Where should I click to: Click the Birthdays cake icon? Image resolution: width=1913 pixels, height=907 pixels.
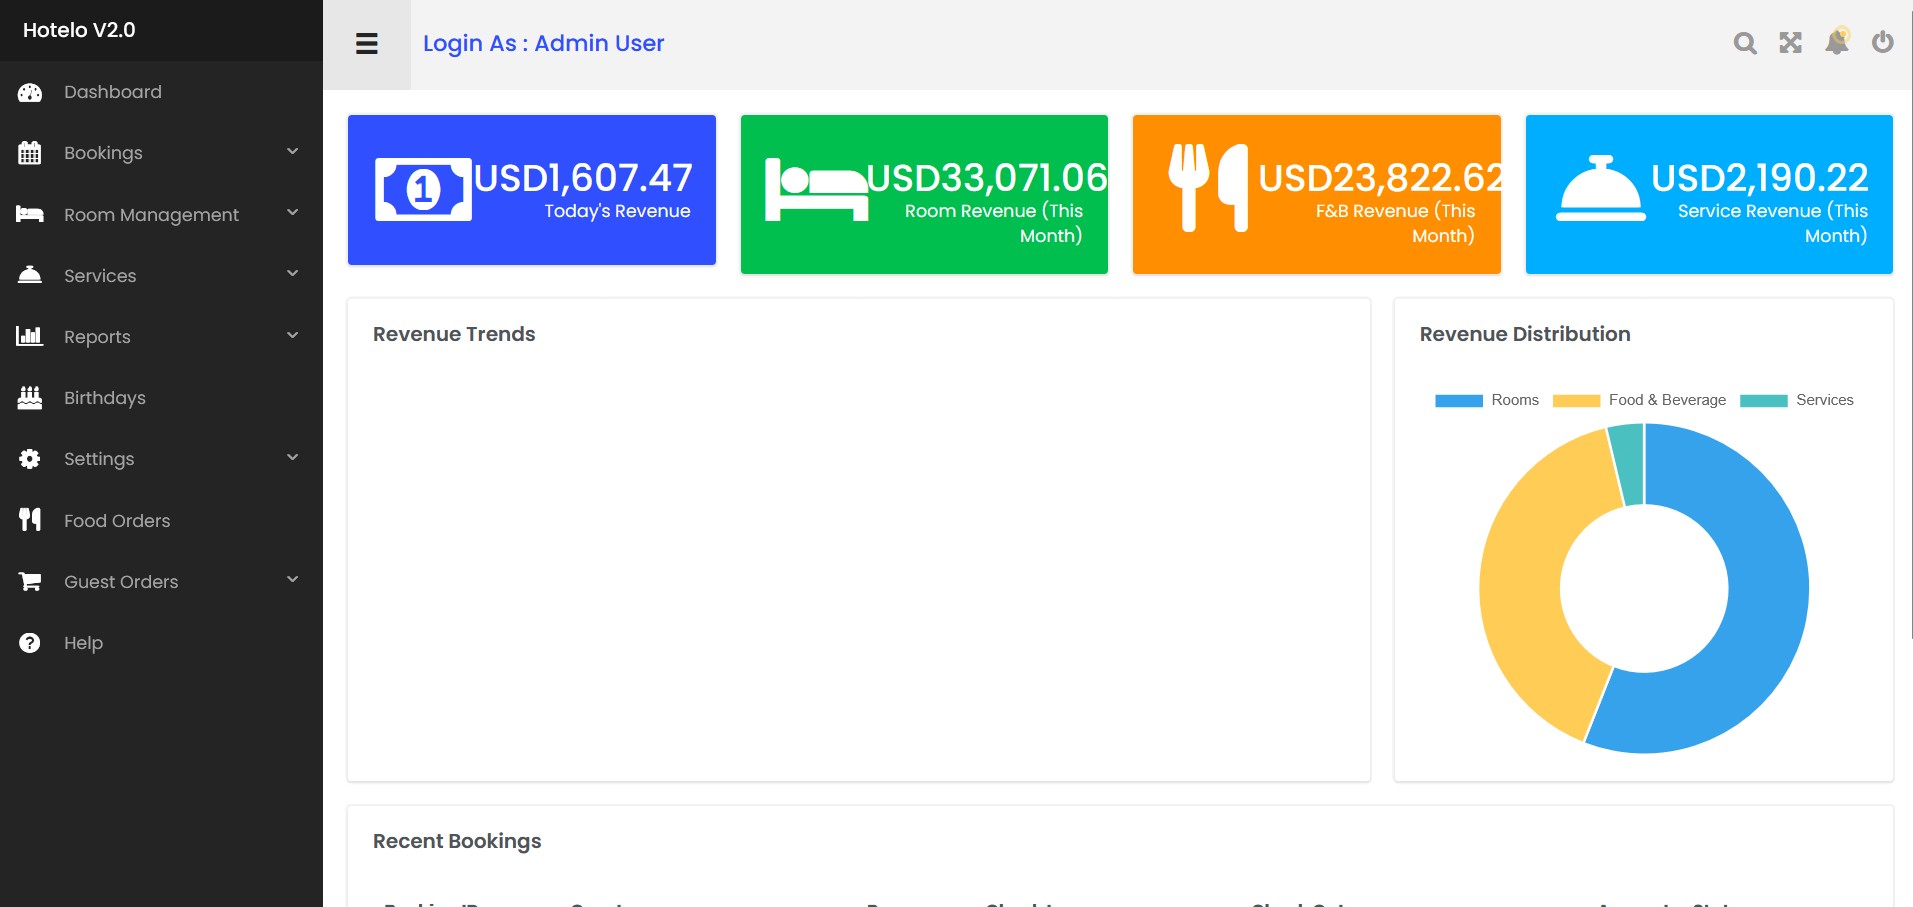coord(30,398)
